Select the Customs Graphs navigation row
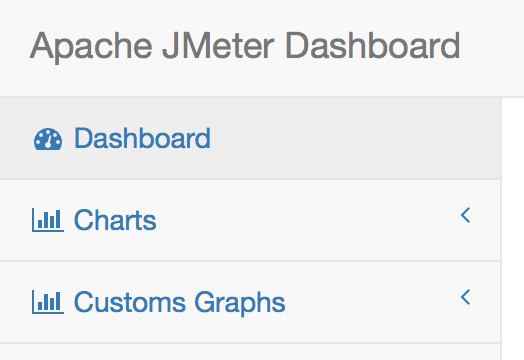The height and width of the screenshot is (360, 524). (x=250, y=302)
